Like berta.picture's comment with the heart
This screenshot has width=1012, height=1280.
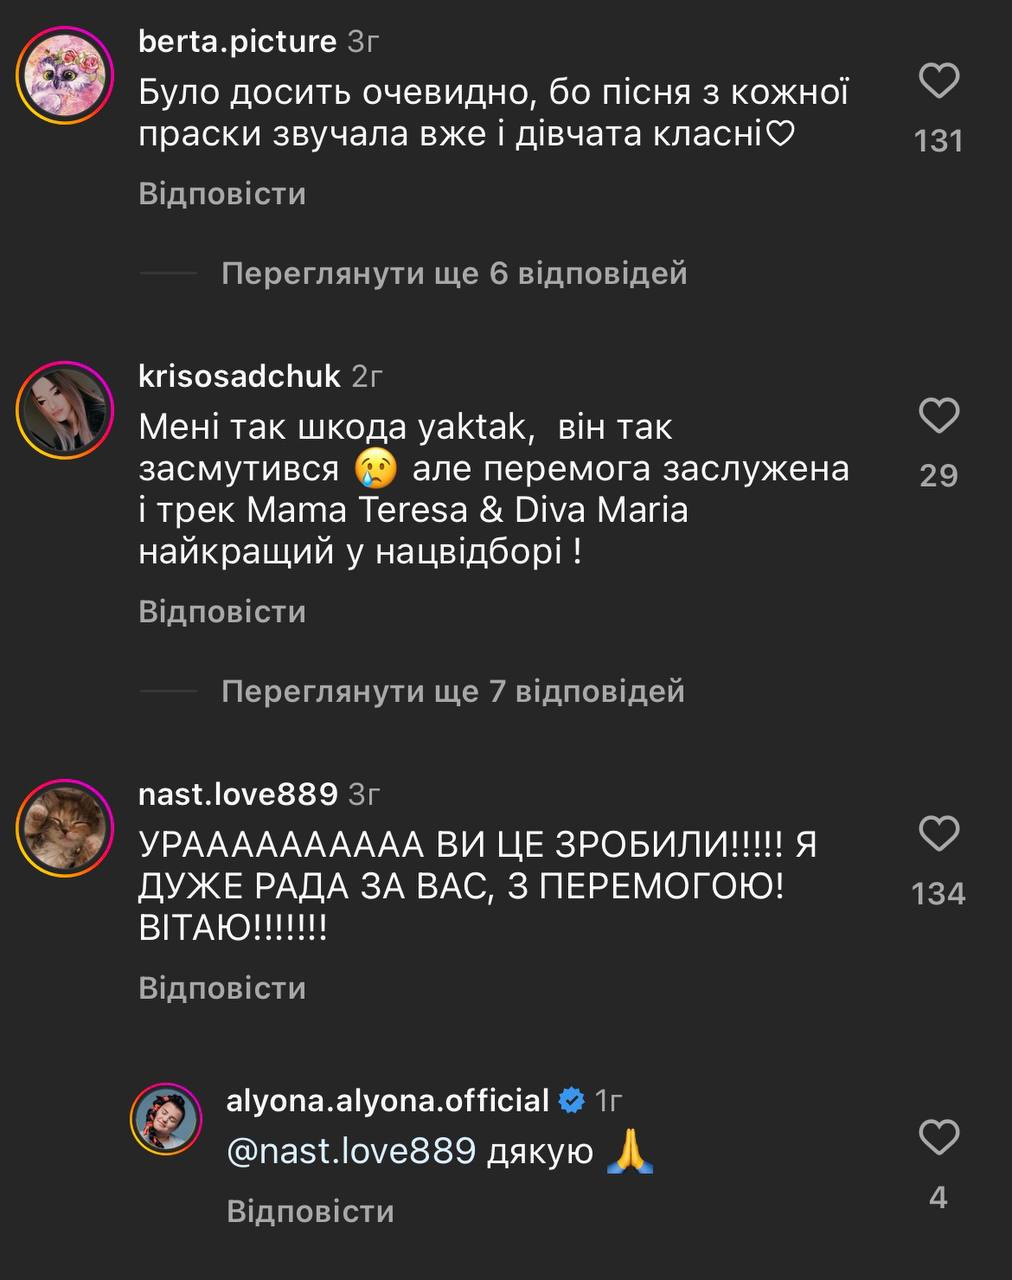click(x=938, y=81)
